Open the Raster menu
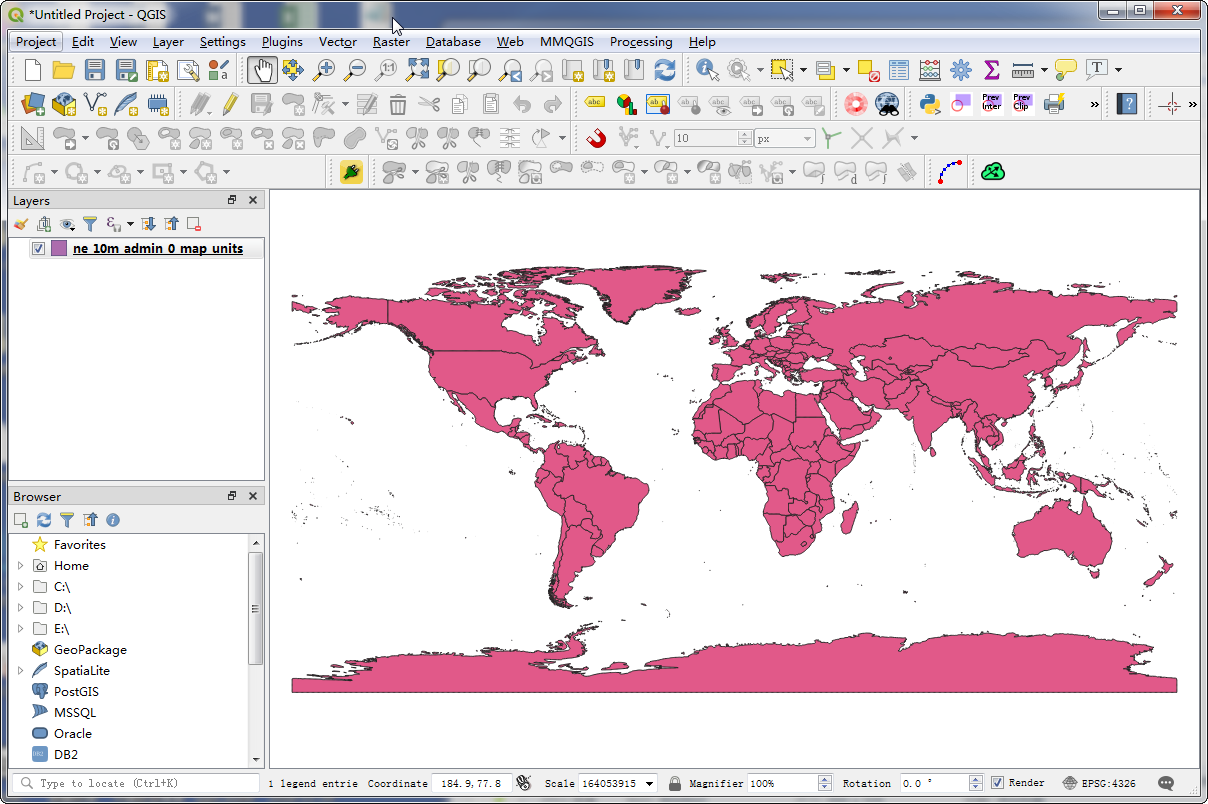The height and width of the screenshot is (804, 1208). point(391,42)
